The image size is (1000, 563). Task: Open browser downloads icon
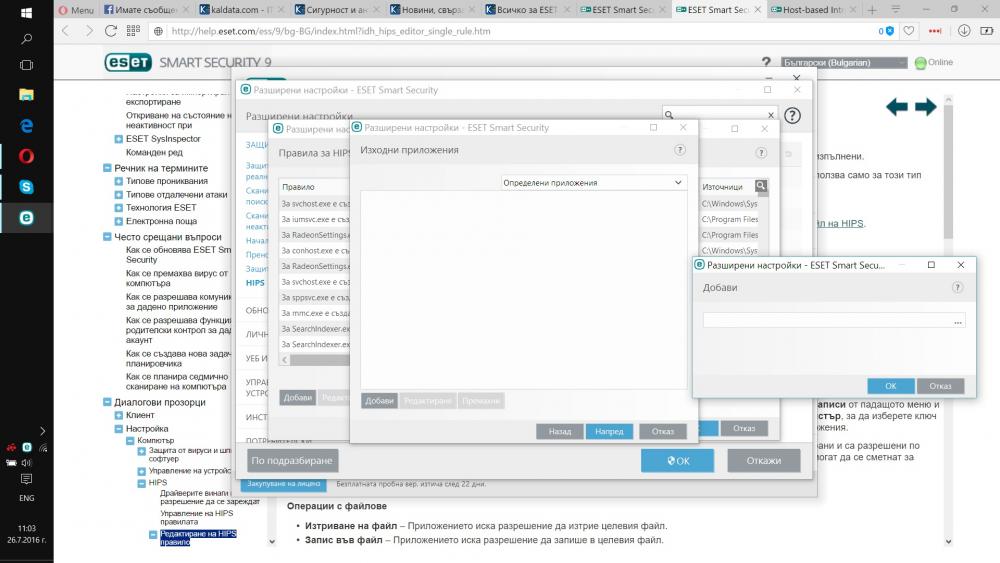click(964, 31)
